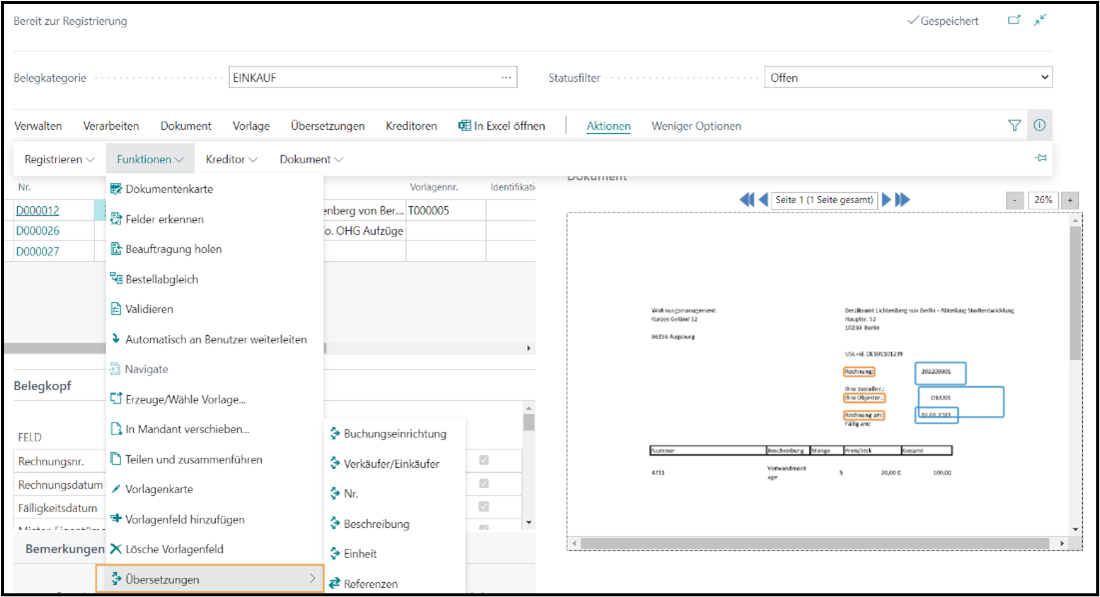Jump to last document page
Image resolution: width=1100 pixels, height=597 pixels.
[903, 200]
